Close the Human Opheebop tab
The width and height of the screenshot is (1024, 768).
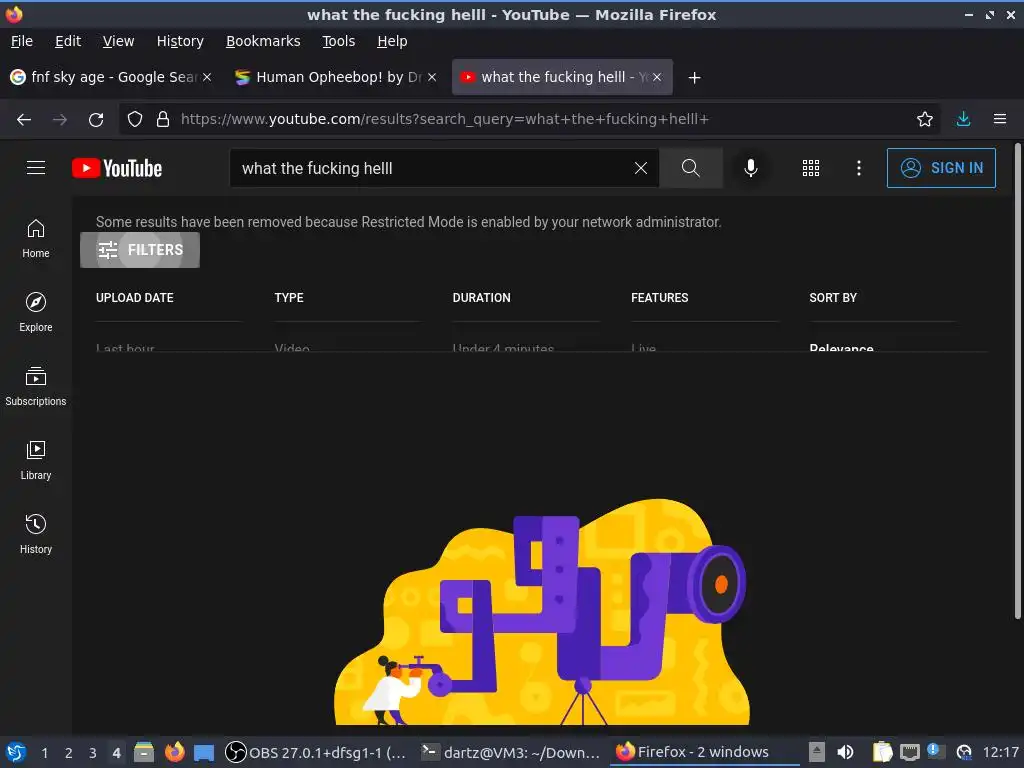point(432,77)
